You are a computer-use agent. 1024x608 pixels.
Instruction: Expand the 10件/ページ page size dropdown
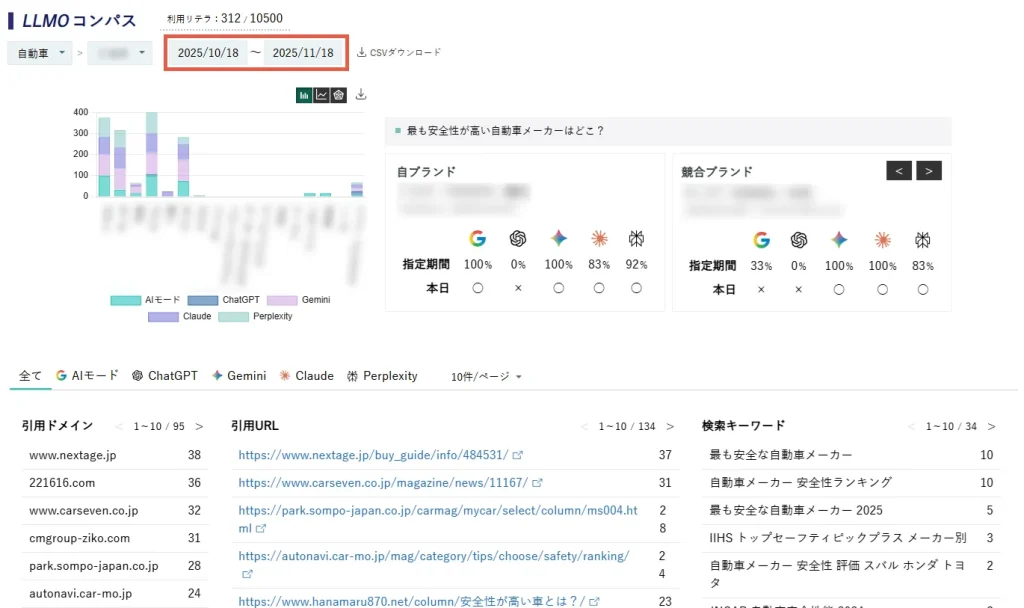(x=487, y=377)
